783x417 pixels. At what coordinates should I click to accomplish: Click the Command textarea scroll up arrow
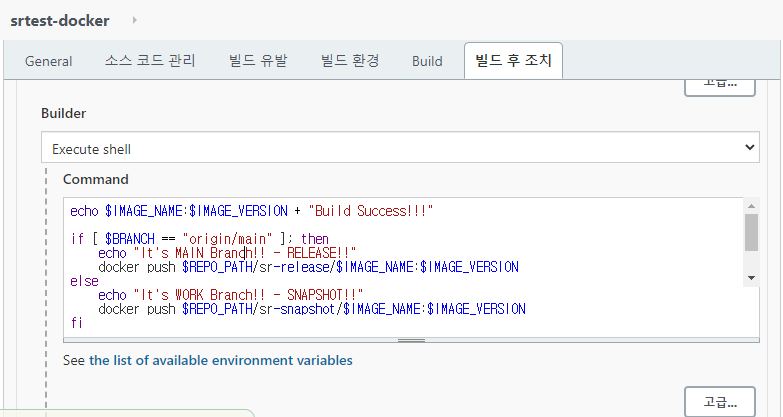[751, 206]
